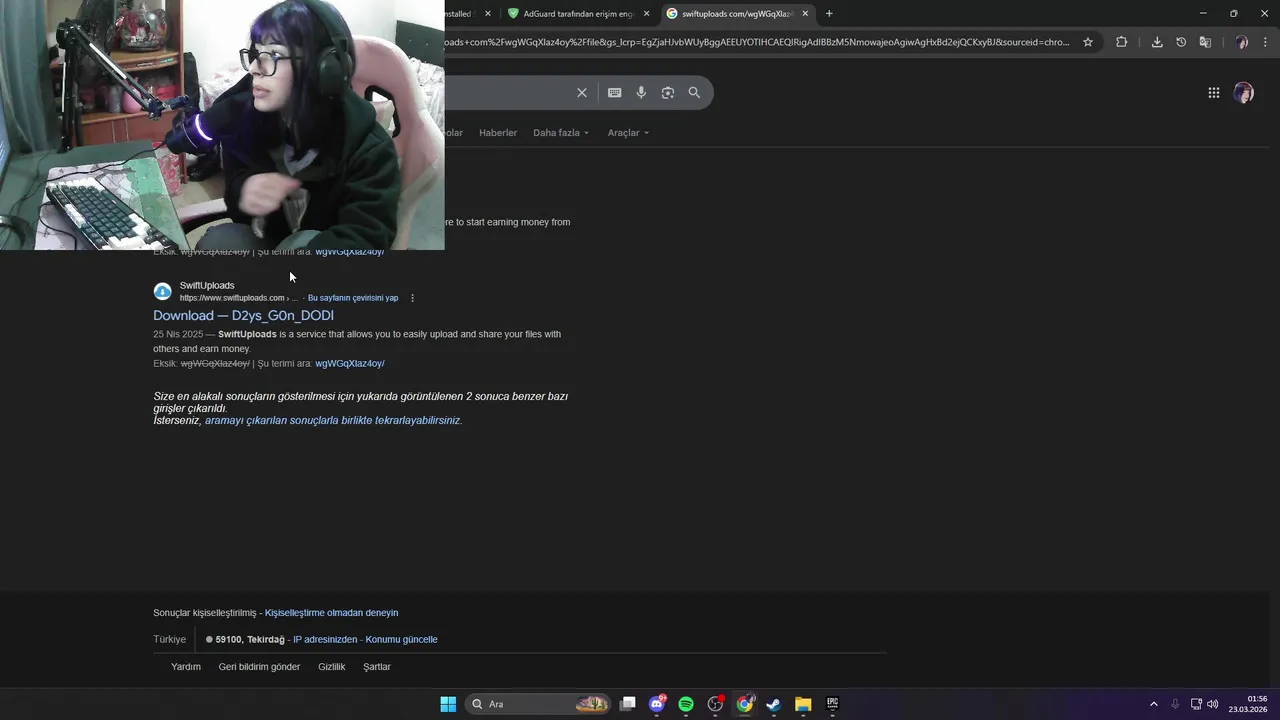Start voice search with microphone icon

[x=641, y=92]
